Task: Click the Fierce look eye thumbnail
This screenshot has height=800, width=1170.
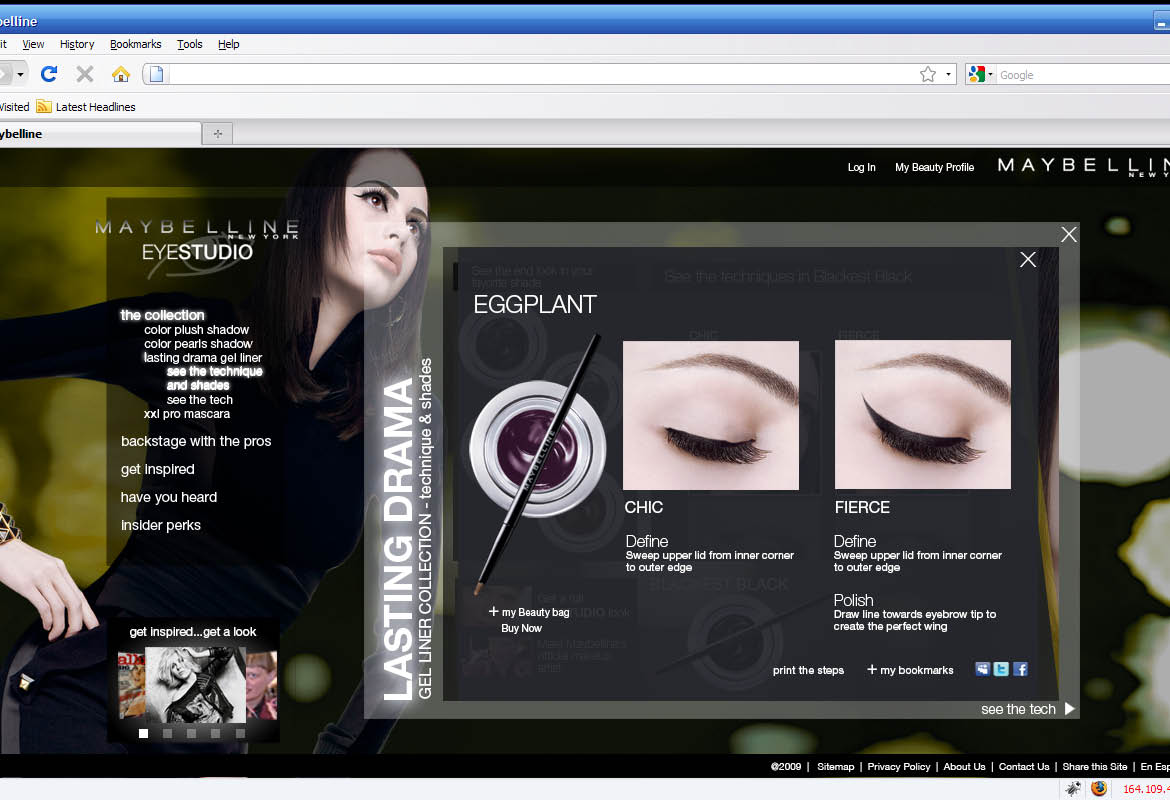Action: [922, 414]
